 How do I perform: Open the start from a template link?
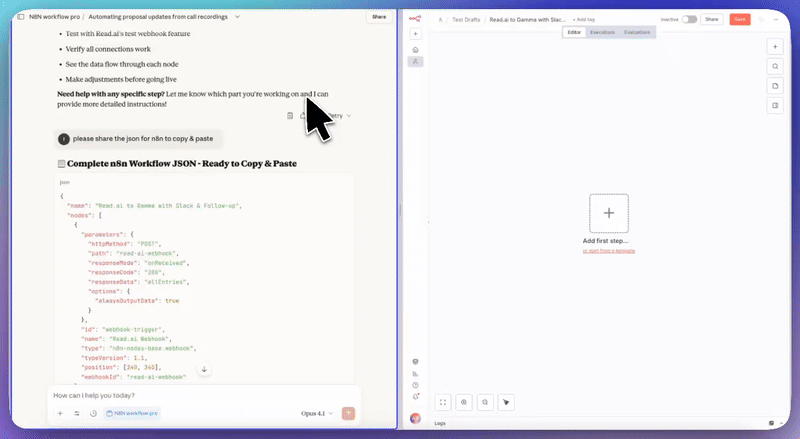[x=609, y=251]
